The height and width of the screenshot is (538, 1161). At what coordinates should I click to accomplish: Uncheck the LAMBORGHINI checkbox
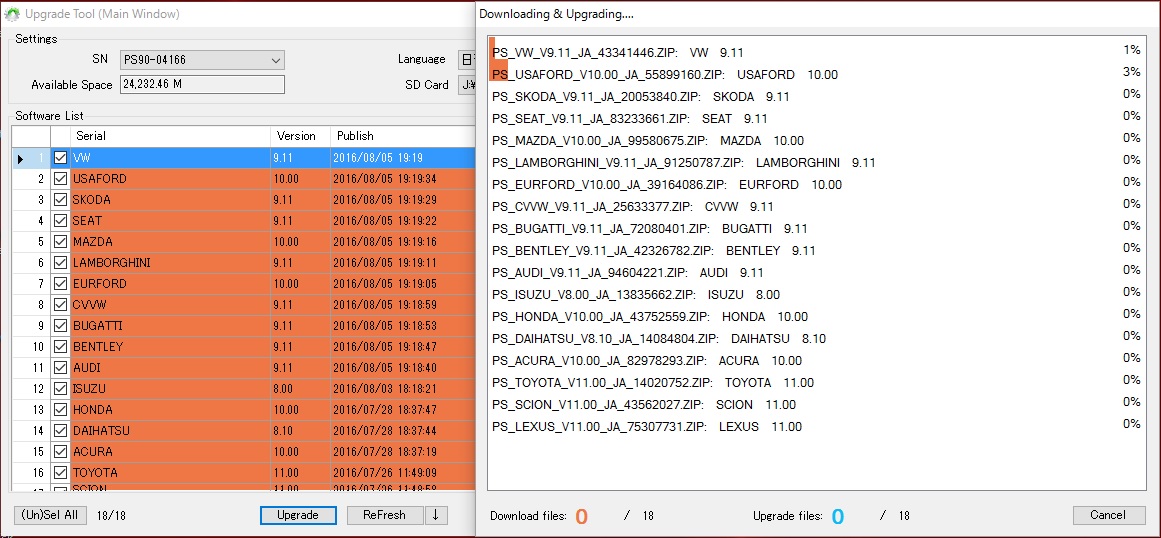(x=60, y=263)
